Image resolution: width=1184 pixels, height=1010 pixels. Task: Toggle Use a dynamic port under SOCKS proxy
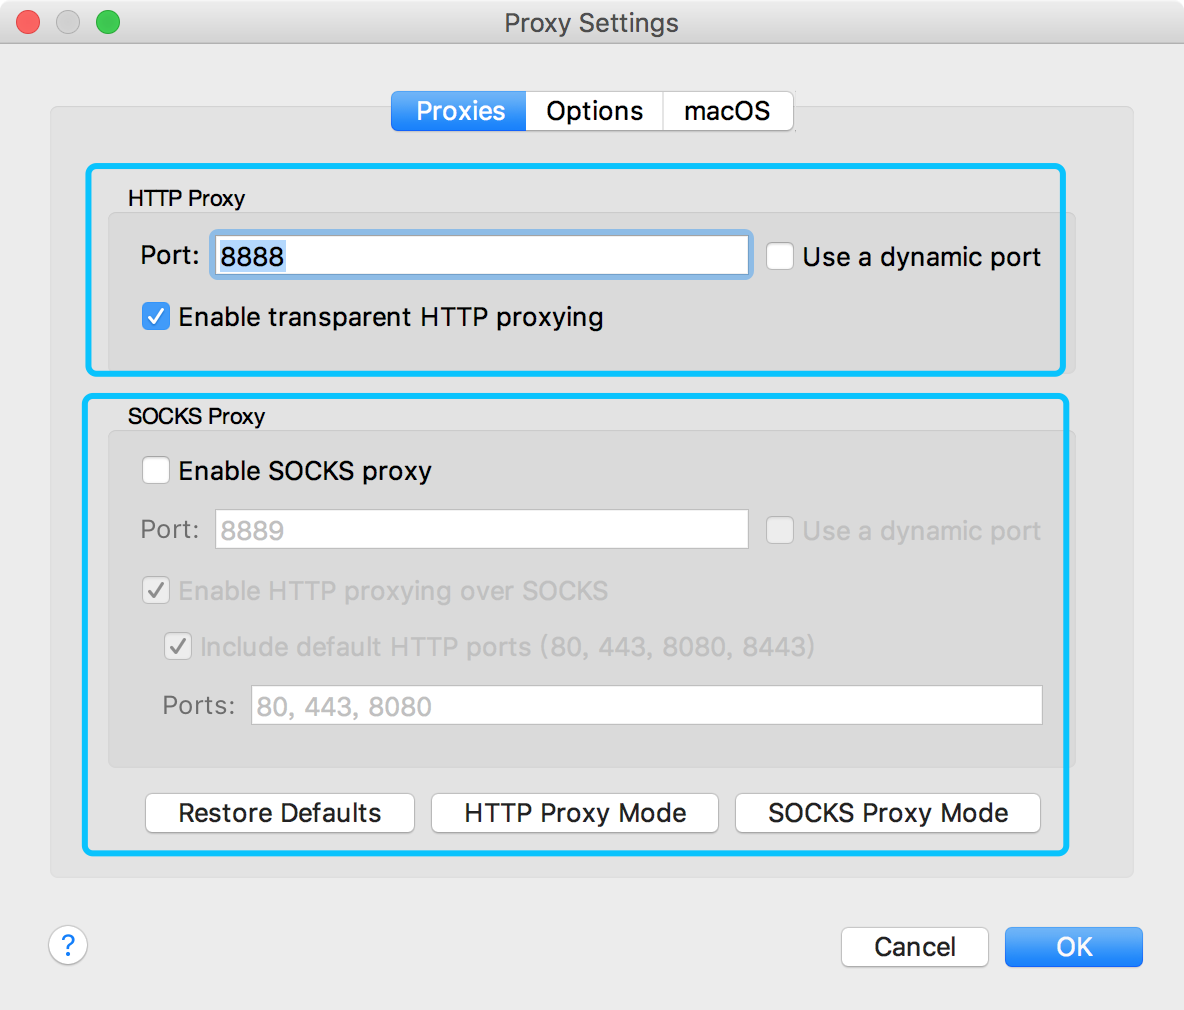pyautogui.click(x=779, y=530)
